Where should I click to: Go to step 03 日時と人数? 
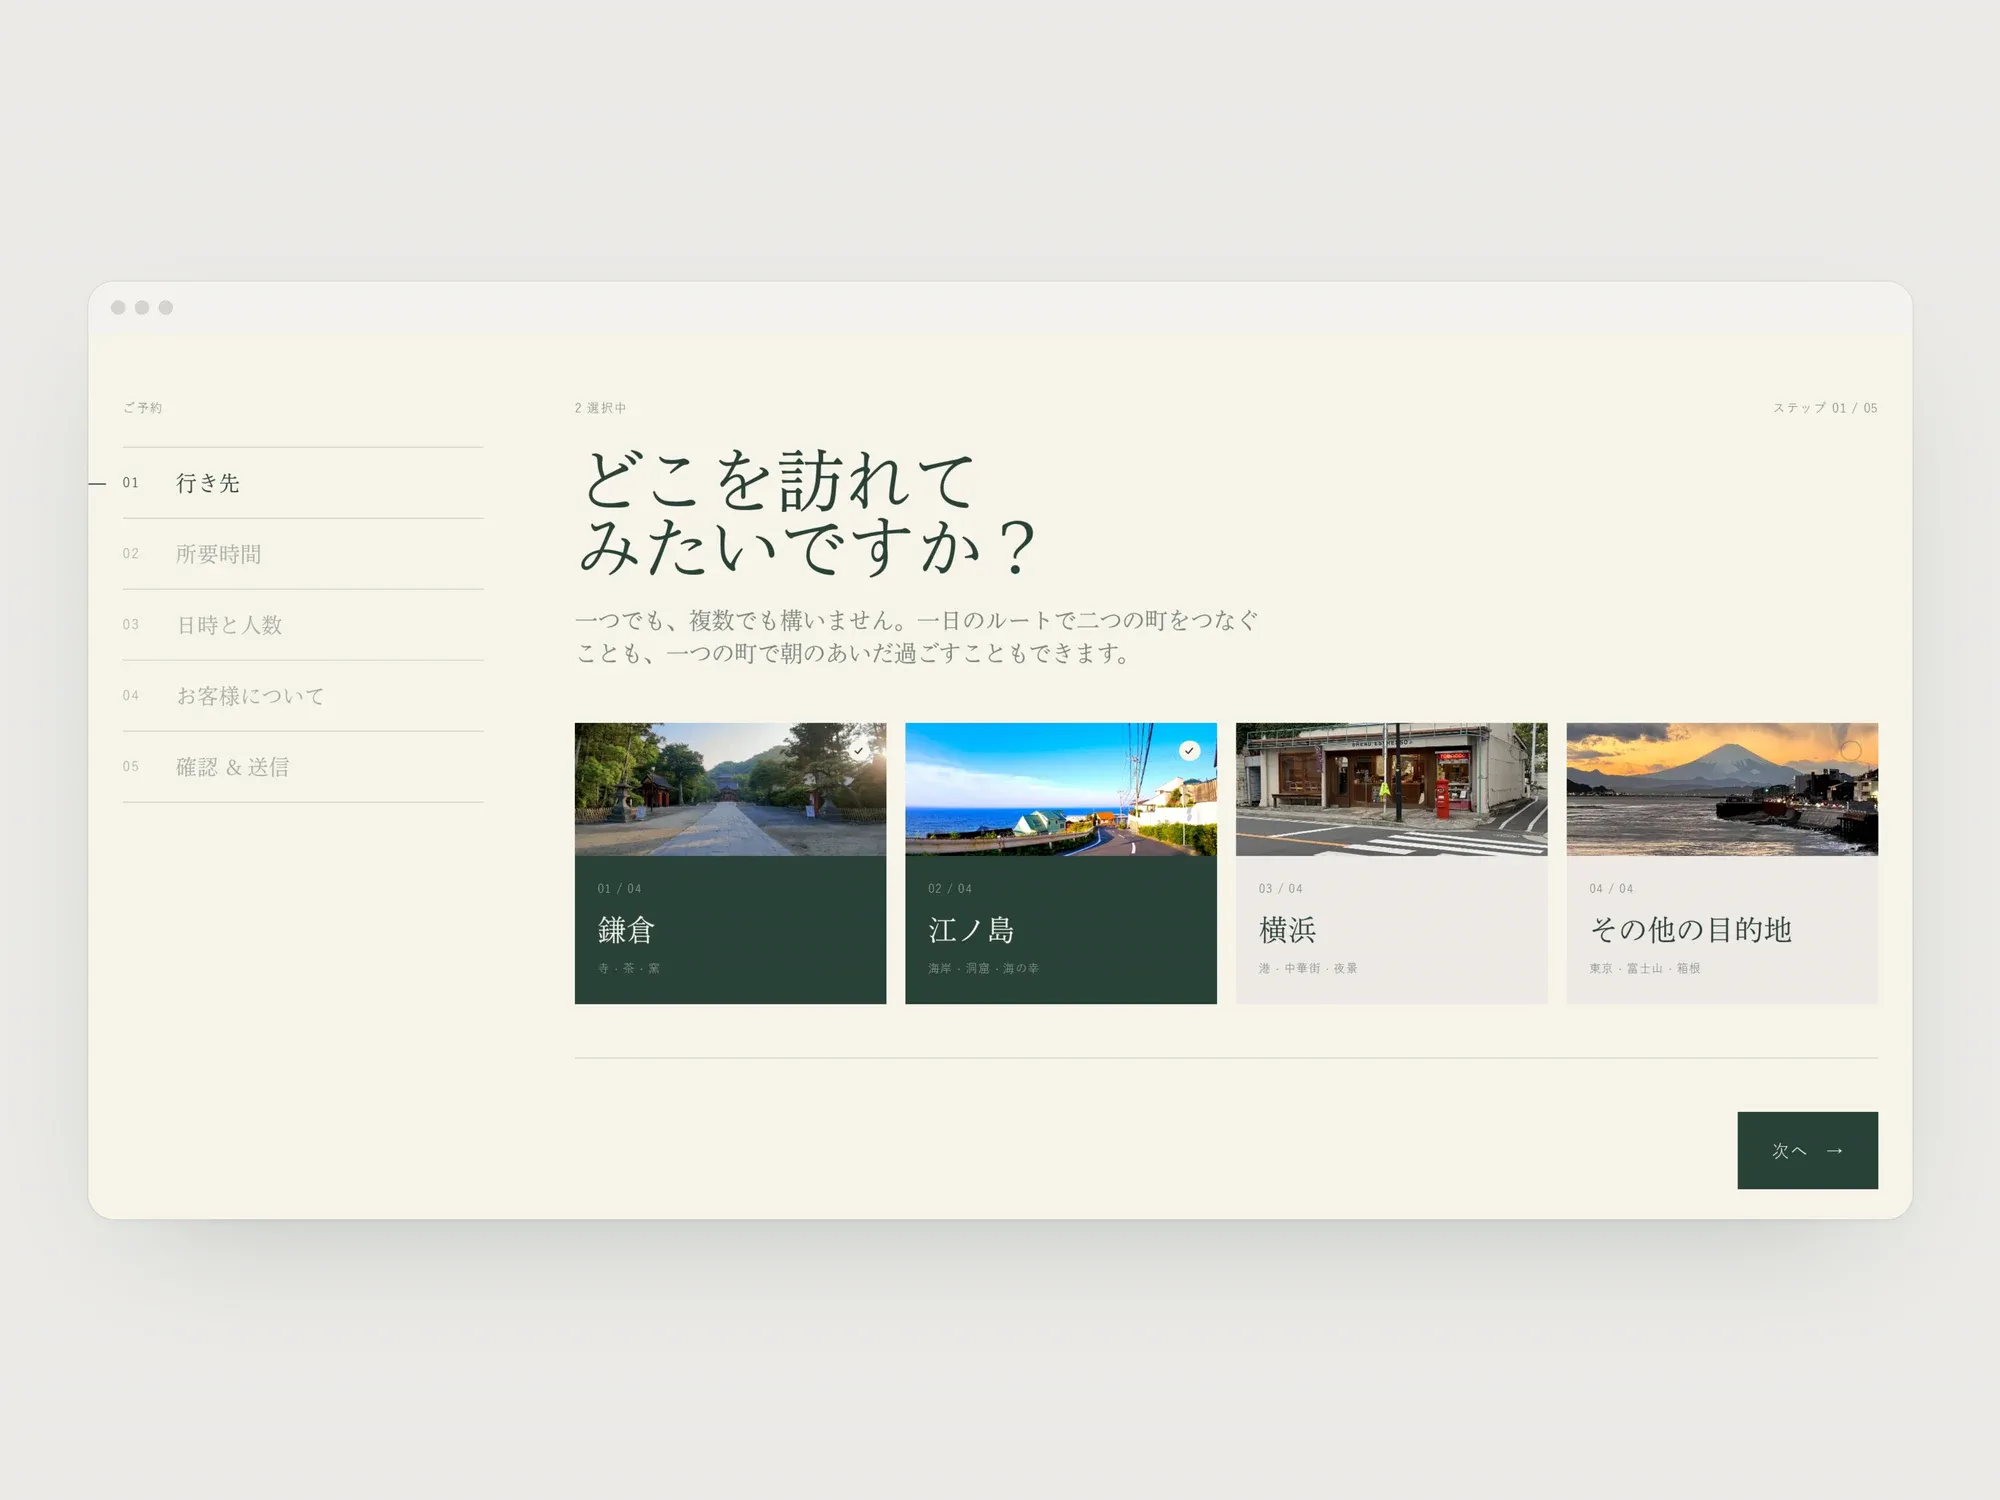pyautogui.click(x=303, y=625)
